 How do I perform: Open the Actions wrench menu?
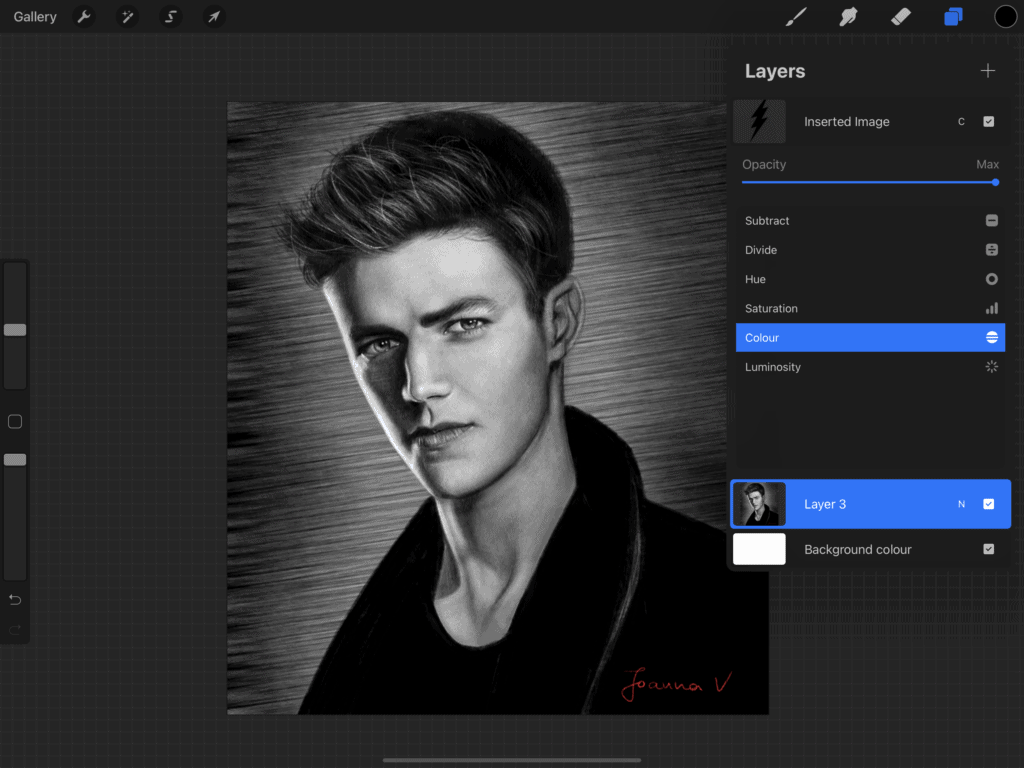tap(85, 17)
